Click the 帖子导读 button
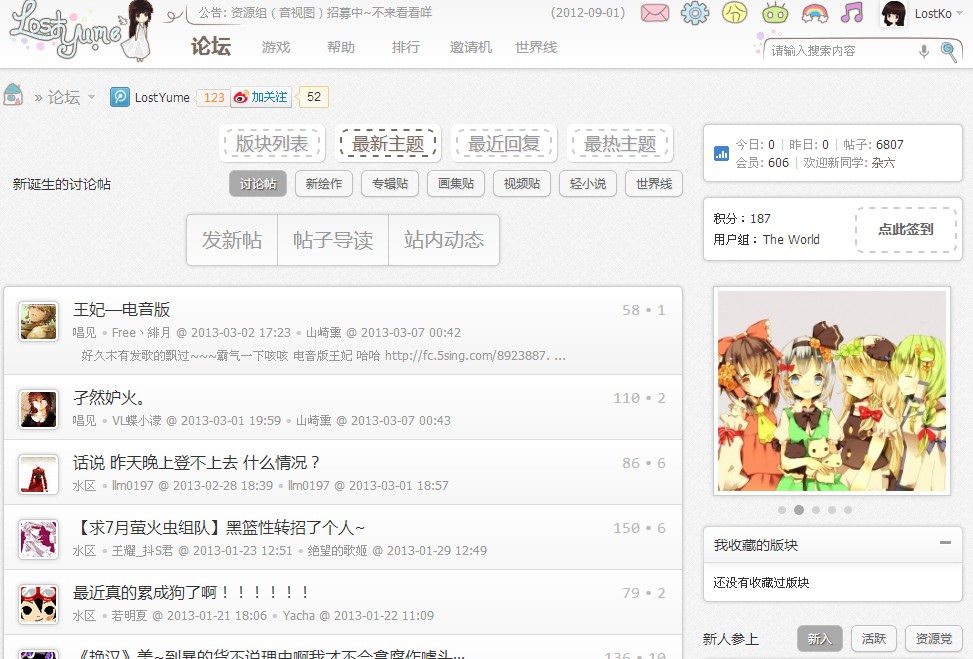 [333, 240]
